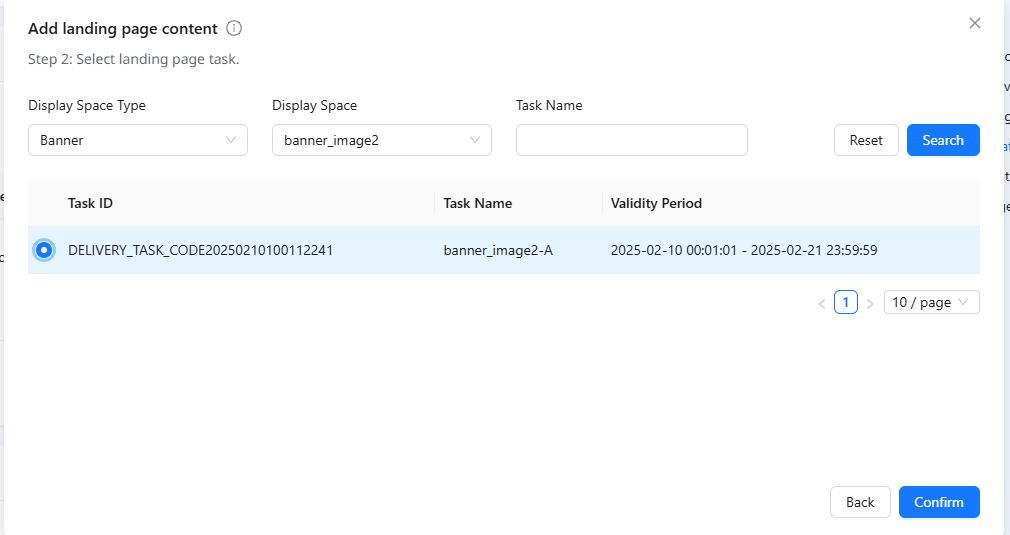Click the Back button
The image size is (1010, 535).
click(860, 502)
